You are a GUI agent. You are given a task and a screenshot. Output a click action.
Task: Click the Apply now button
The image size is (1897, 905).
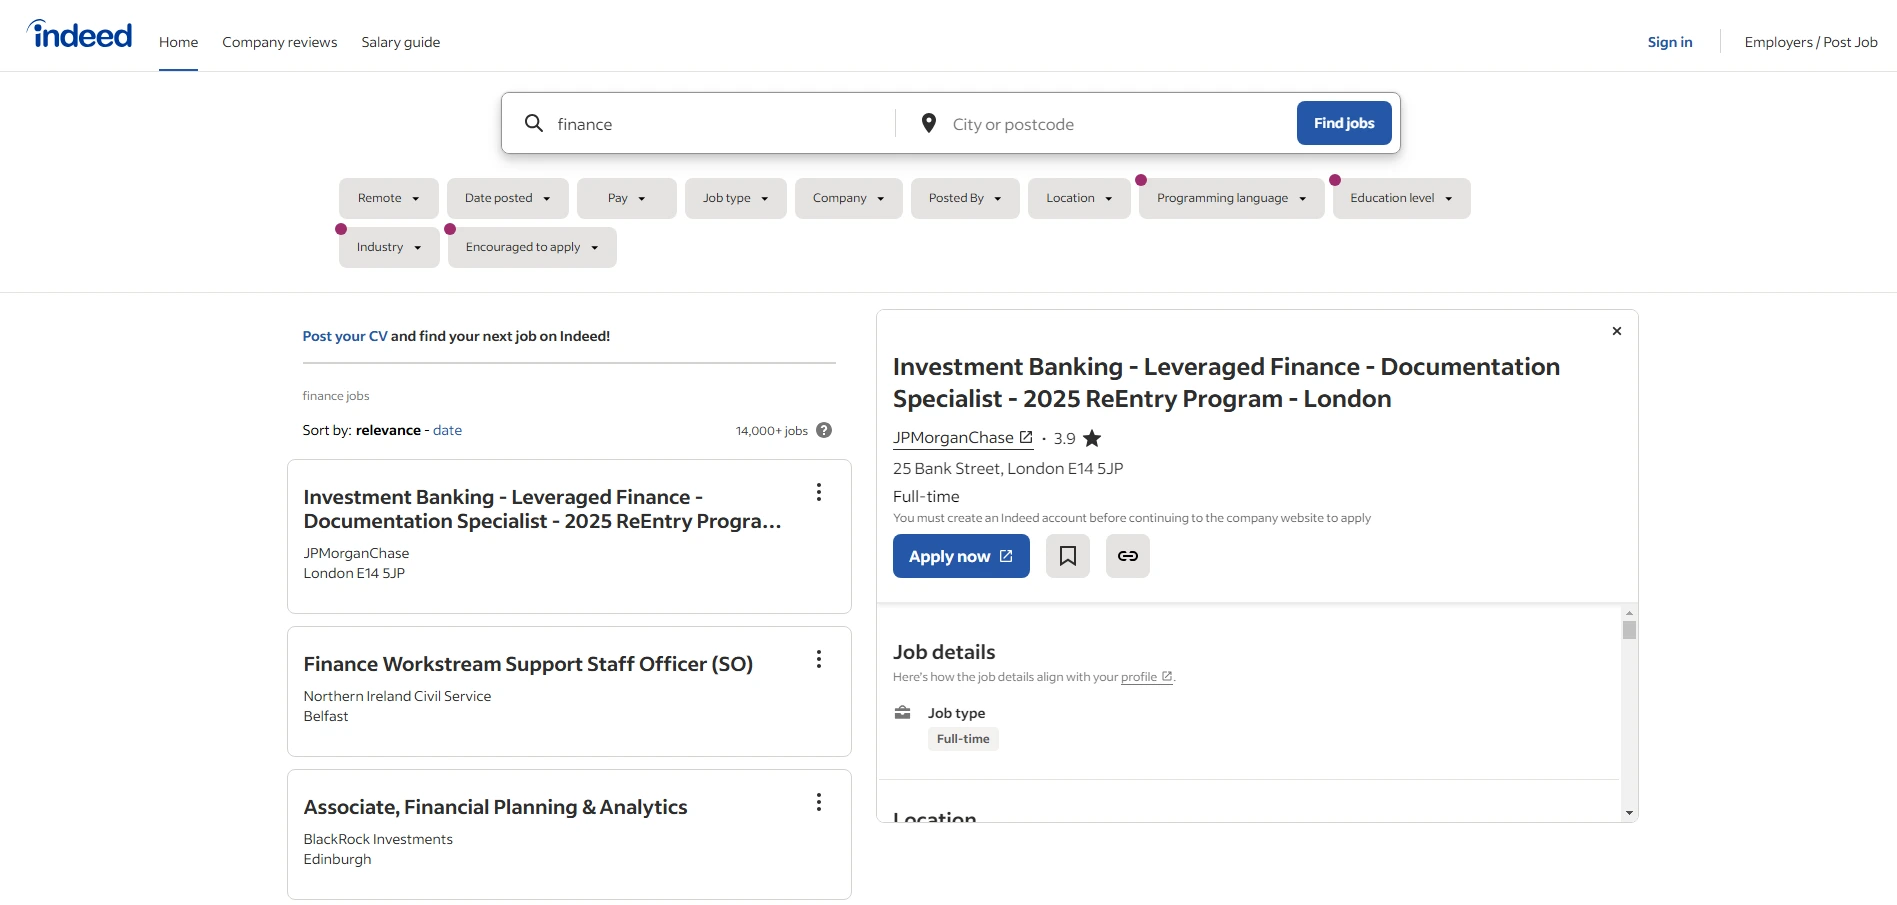(960, 555)
